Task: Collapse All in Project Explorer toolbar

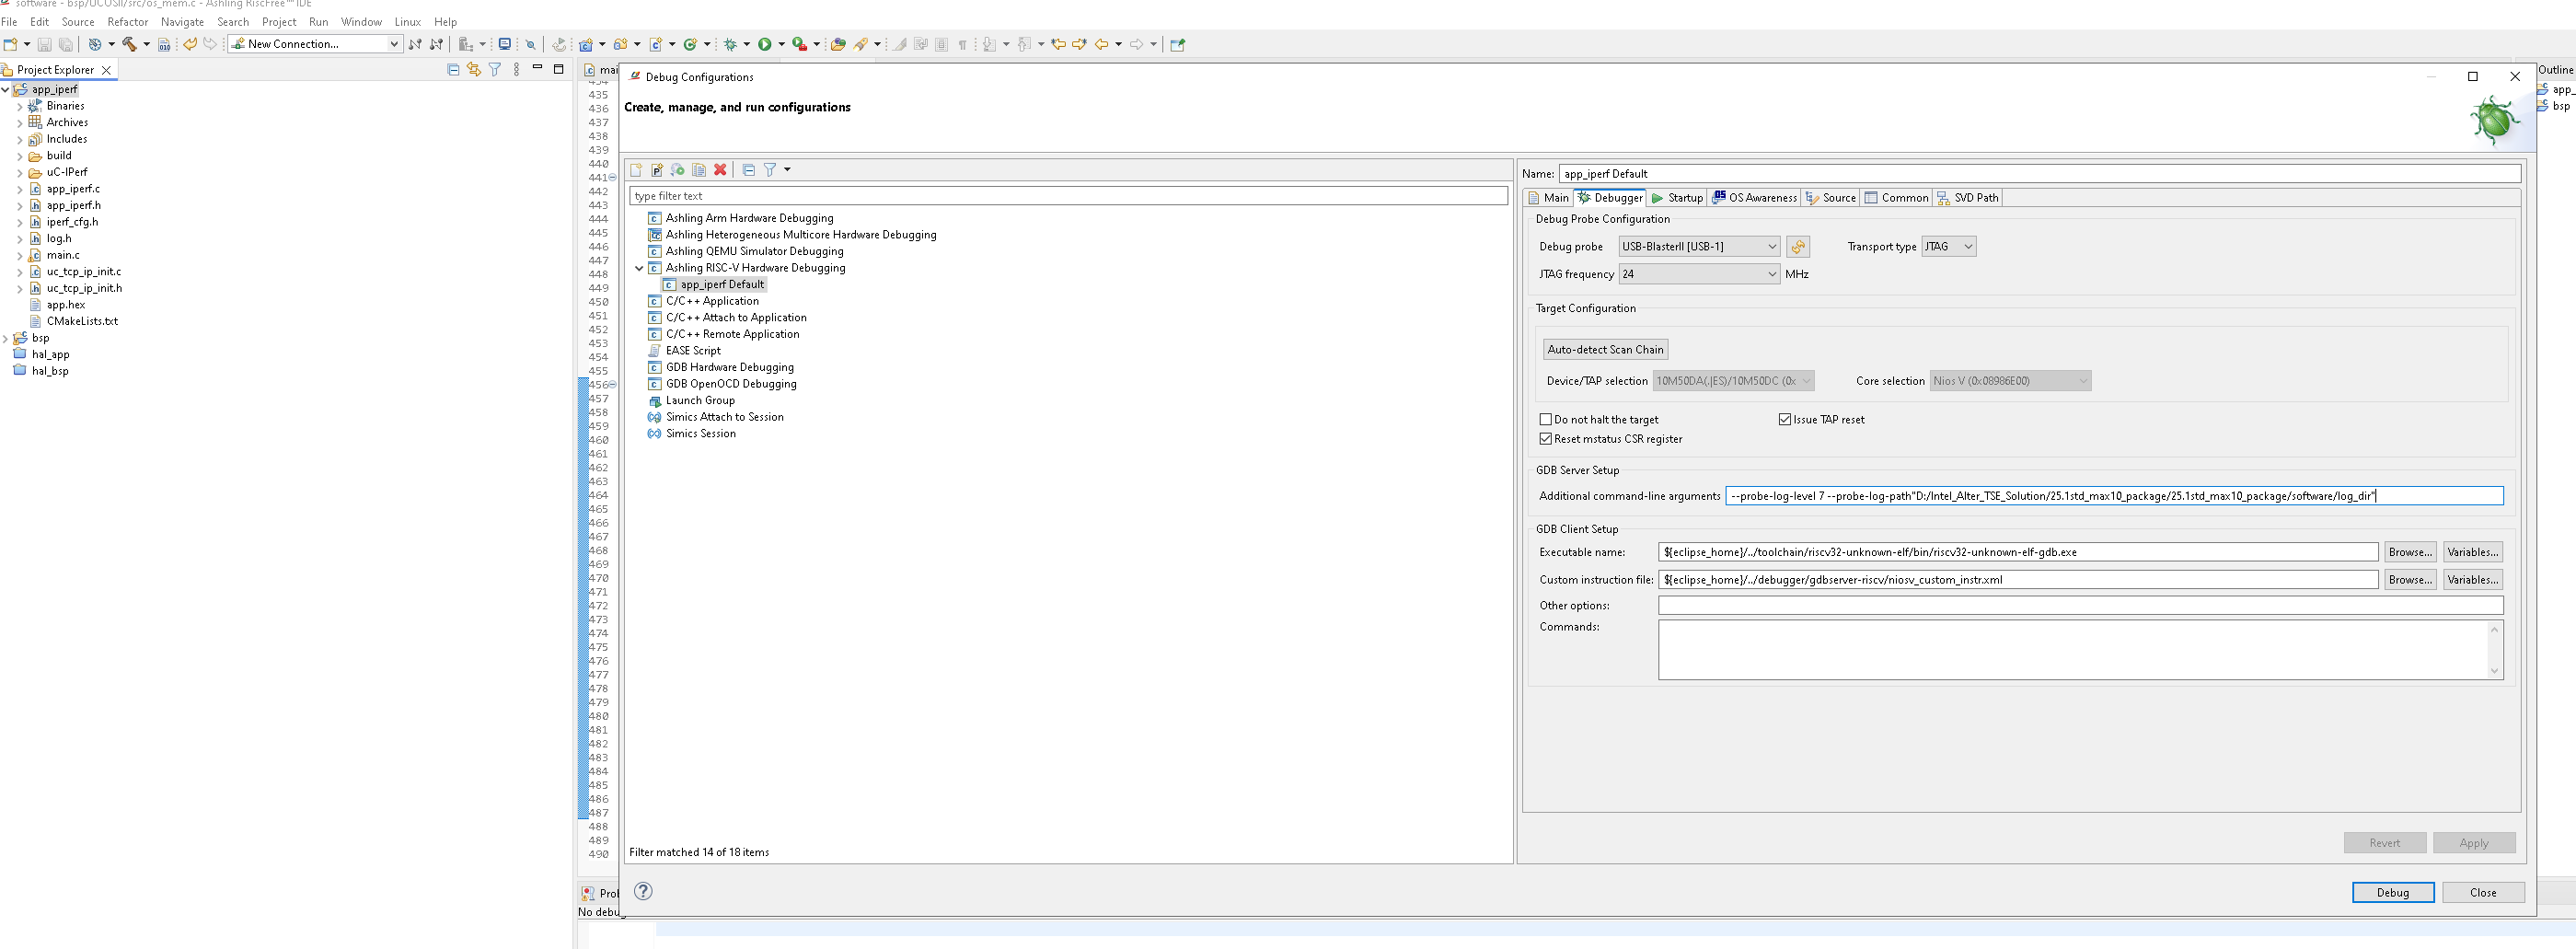Action: (453, 69)
